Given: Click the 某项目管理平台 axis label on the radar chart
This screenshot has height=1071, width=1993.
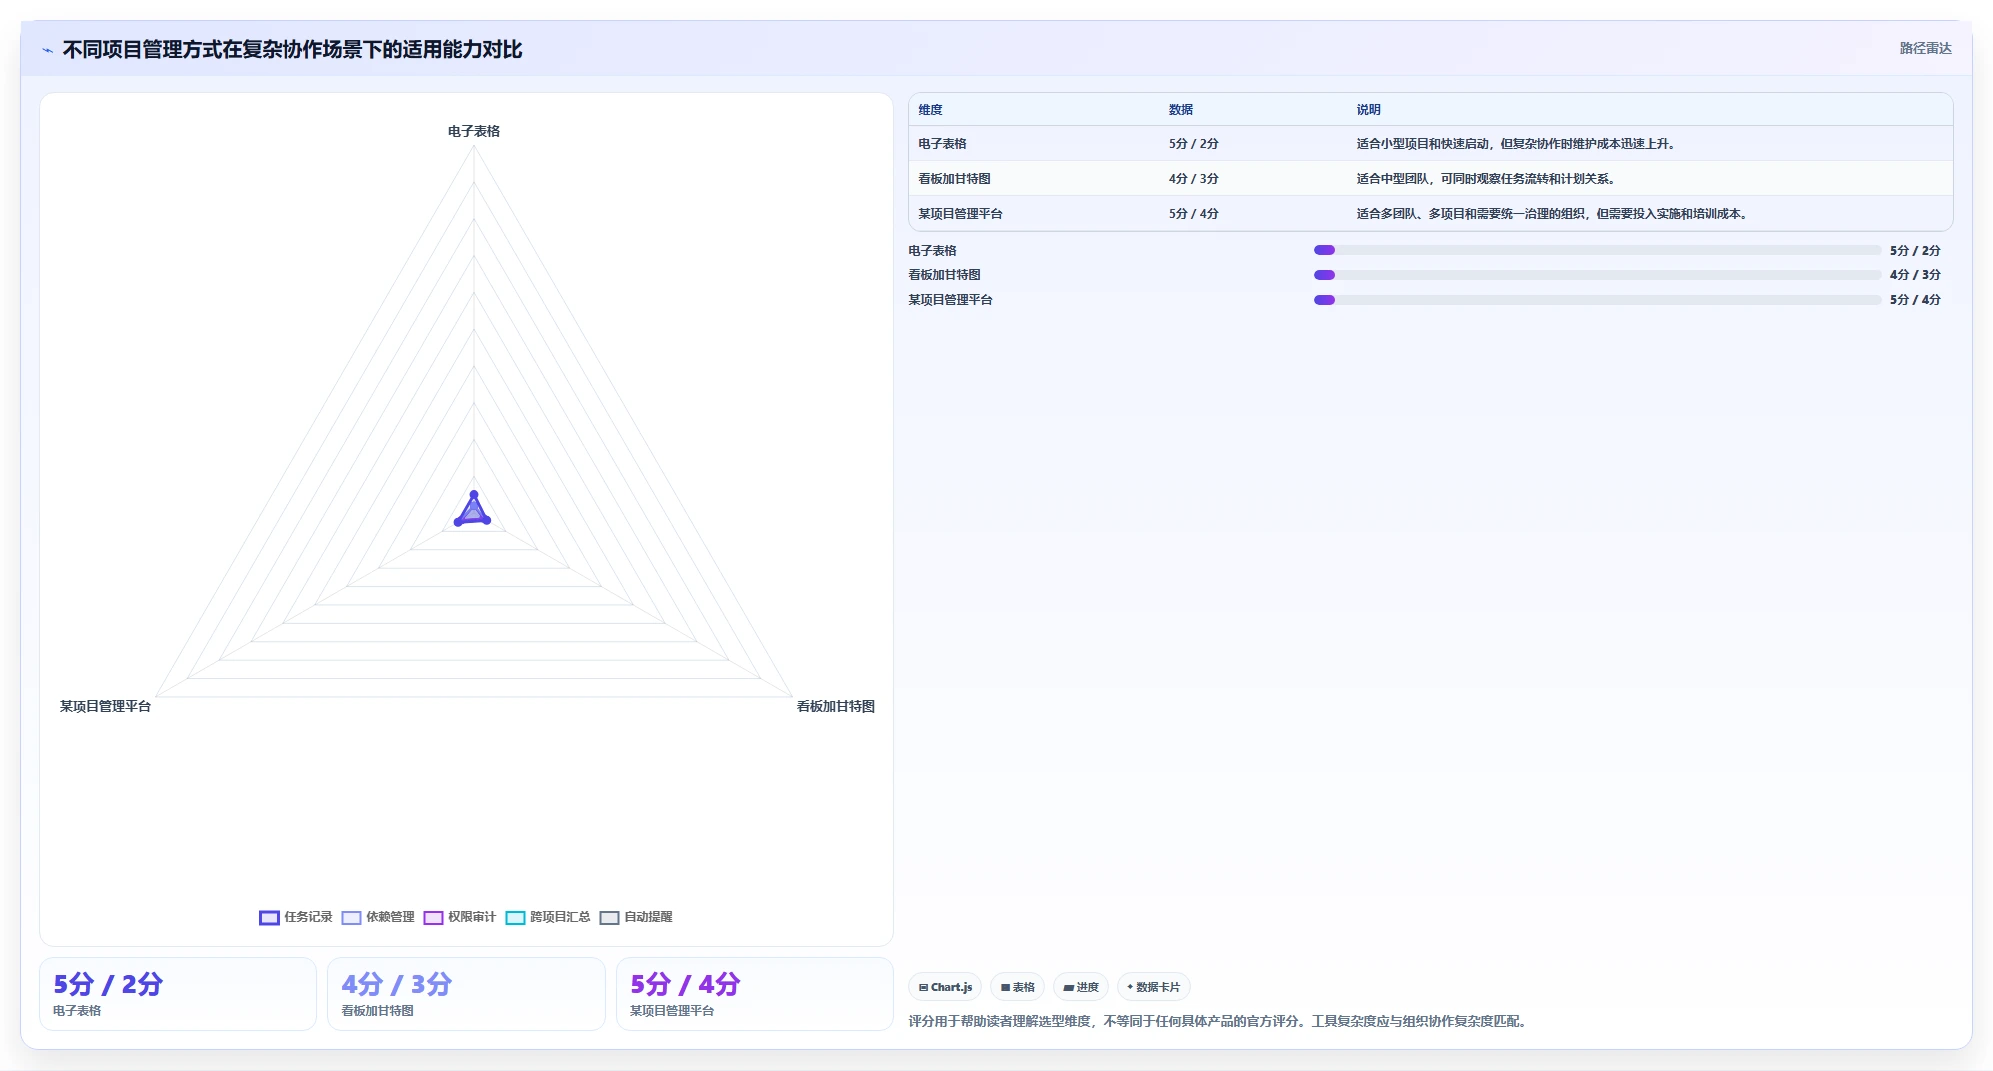Looking at the screenshot, I should coord(105,706).
